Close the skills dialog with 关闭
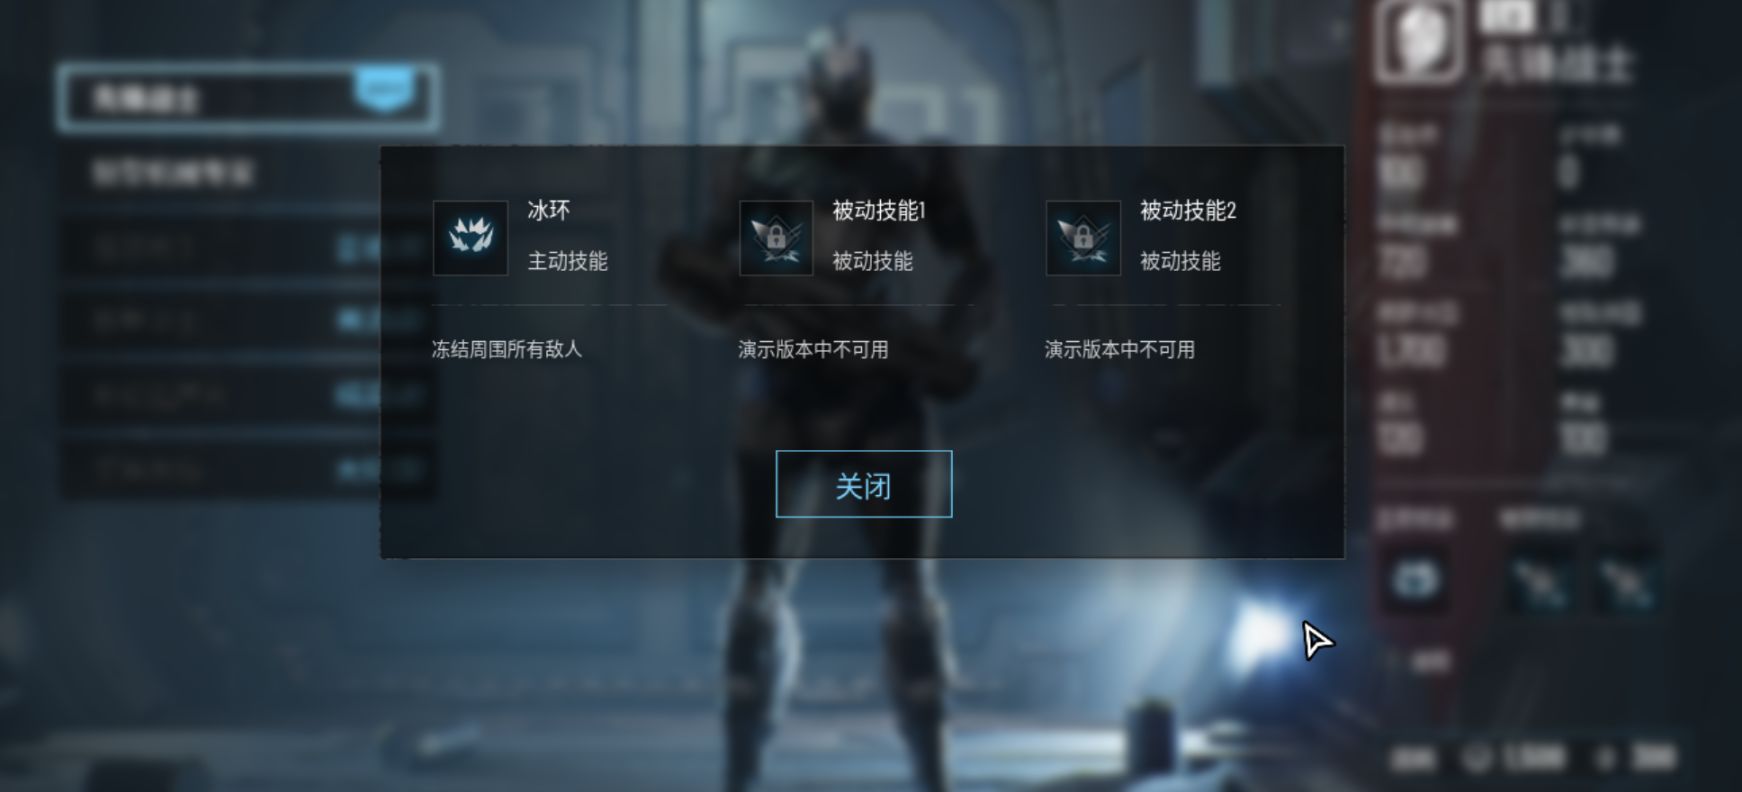The image size is (1742, 792). tap(864, 485)
